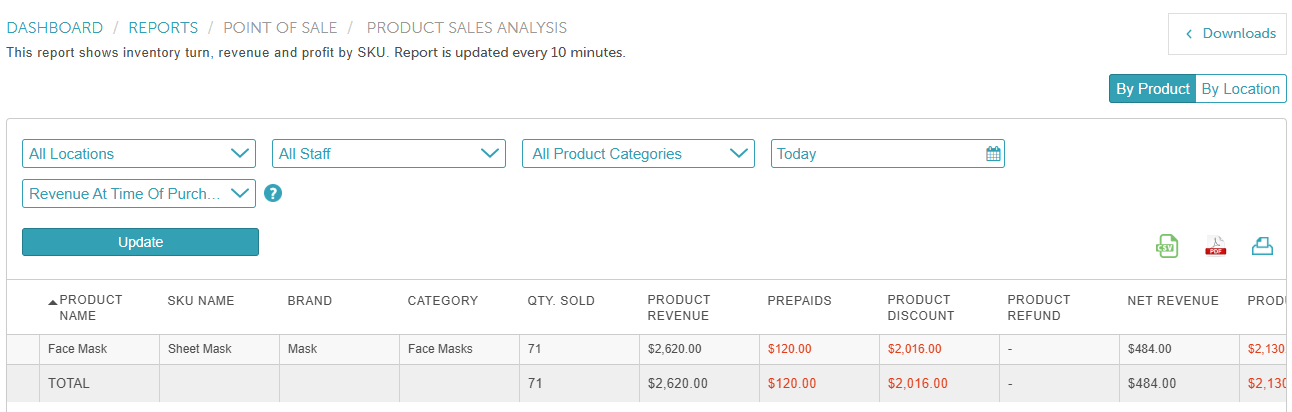Click the Today date range field
Image resolution: width=1292 pixels, height=412 pixels.
click(875, 154)
